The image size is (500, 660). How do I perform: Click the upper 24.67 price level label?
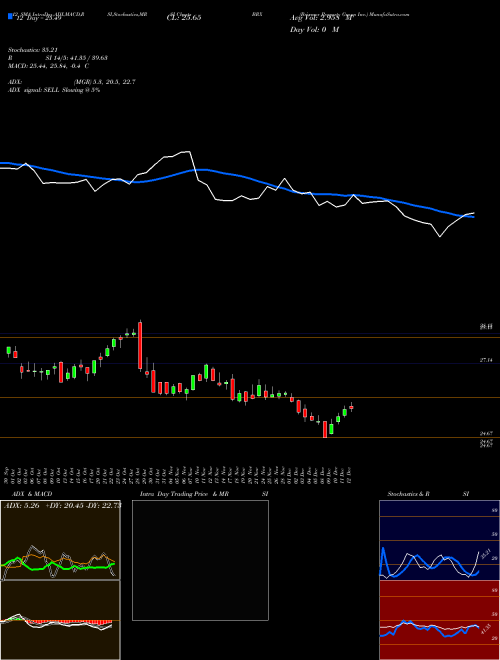coord(486,433)
